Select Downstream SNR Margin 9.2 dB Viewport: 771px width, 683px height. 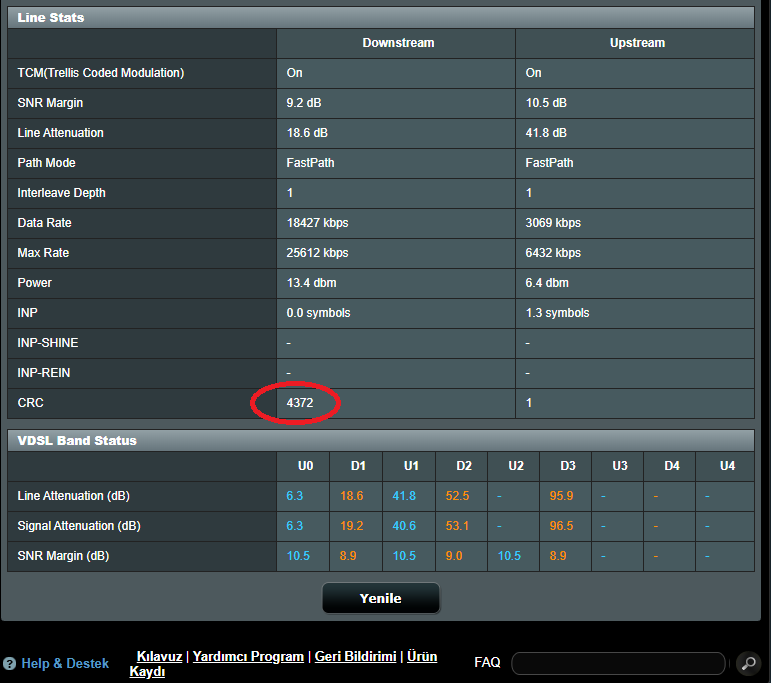coord(304,103)
